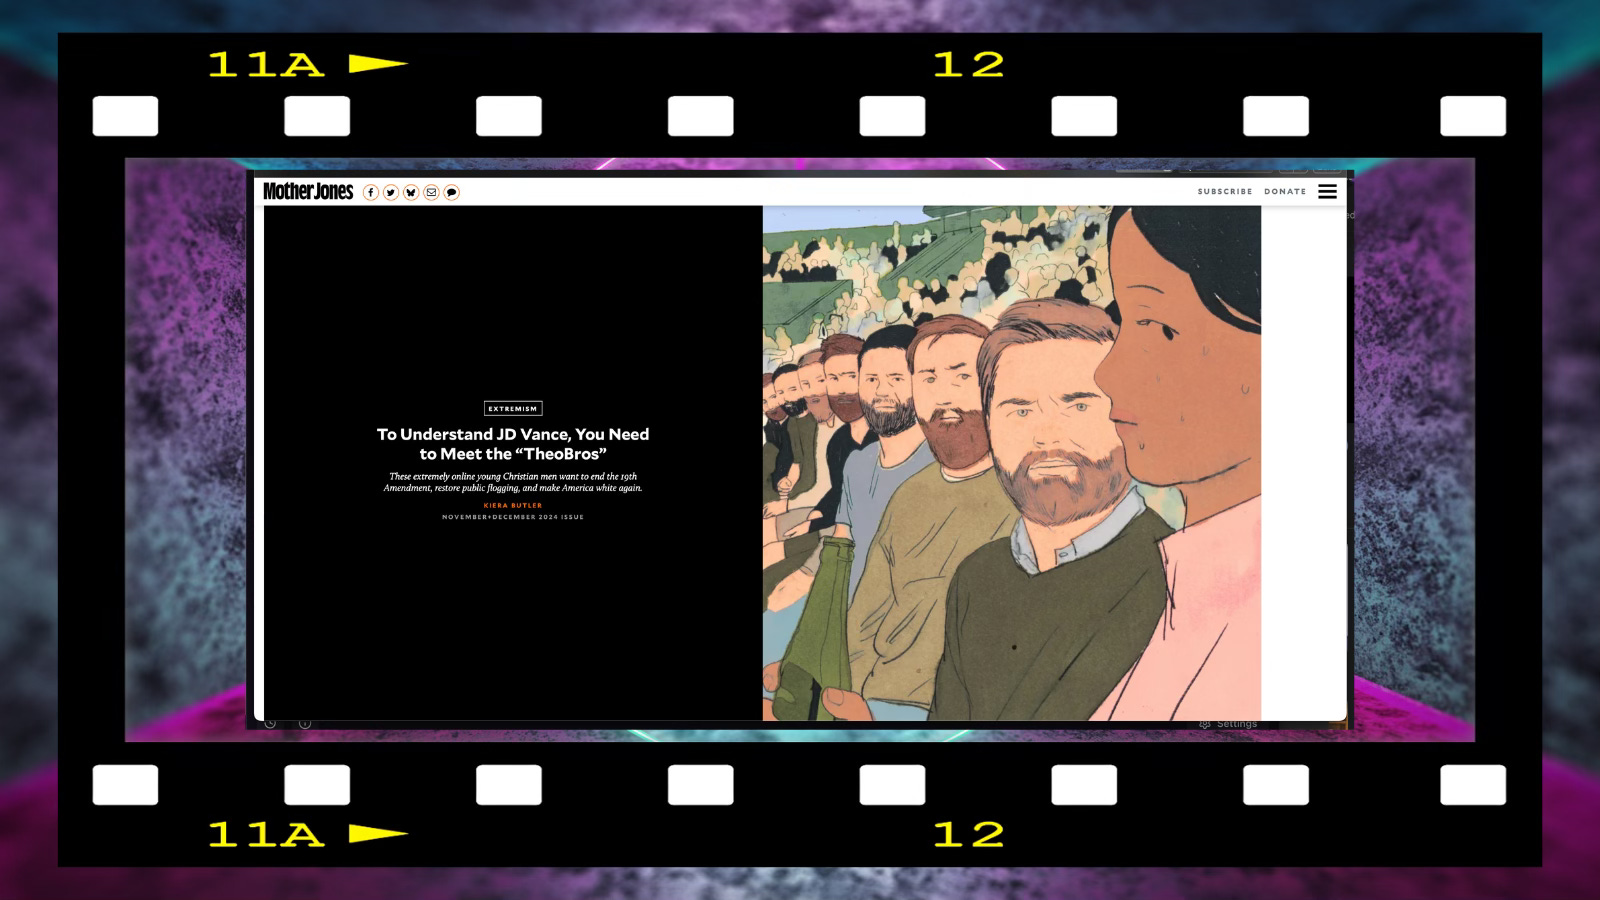Click the author name Kiera Butler
The height and width of the screenshot is (900, 1600).
click(513, 505)
